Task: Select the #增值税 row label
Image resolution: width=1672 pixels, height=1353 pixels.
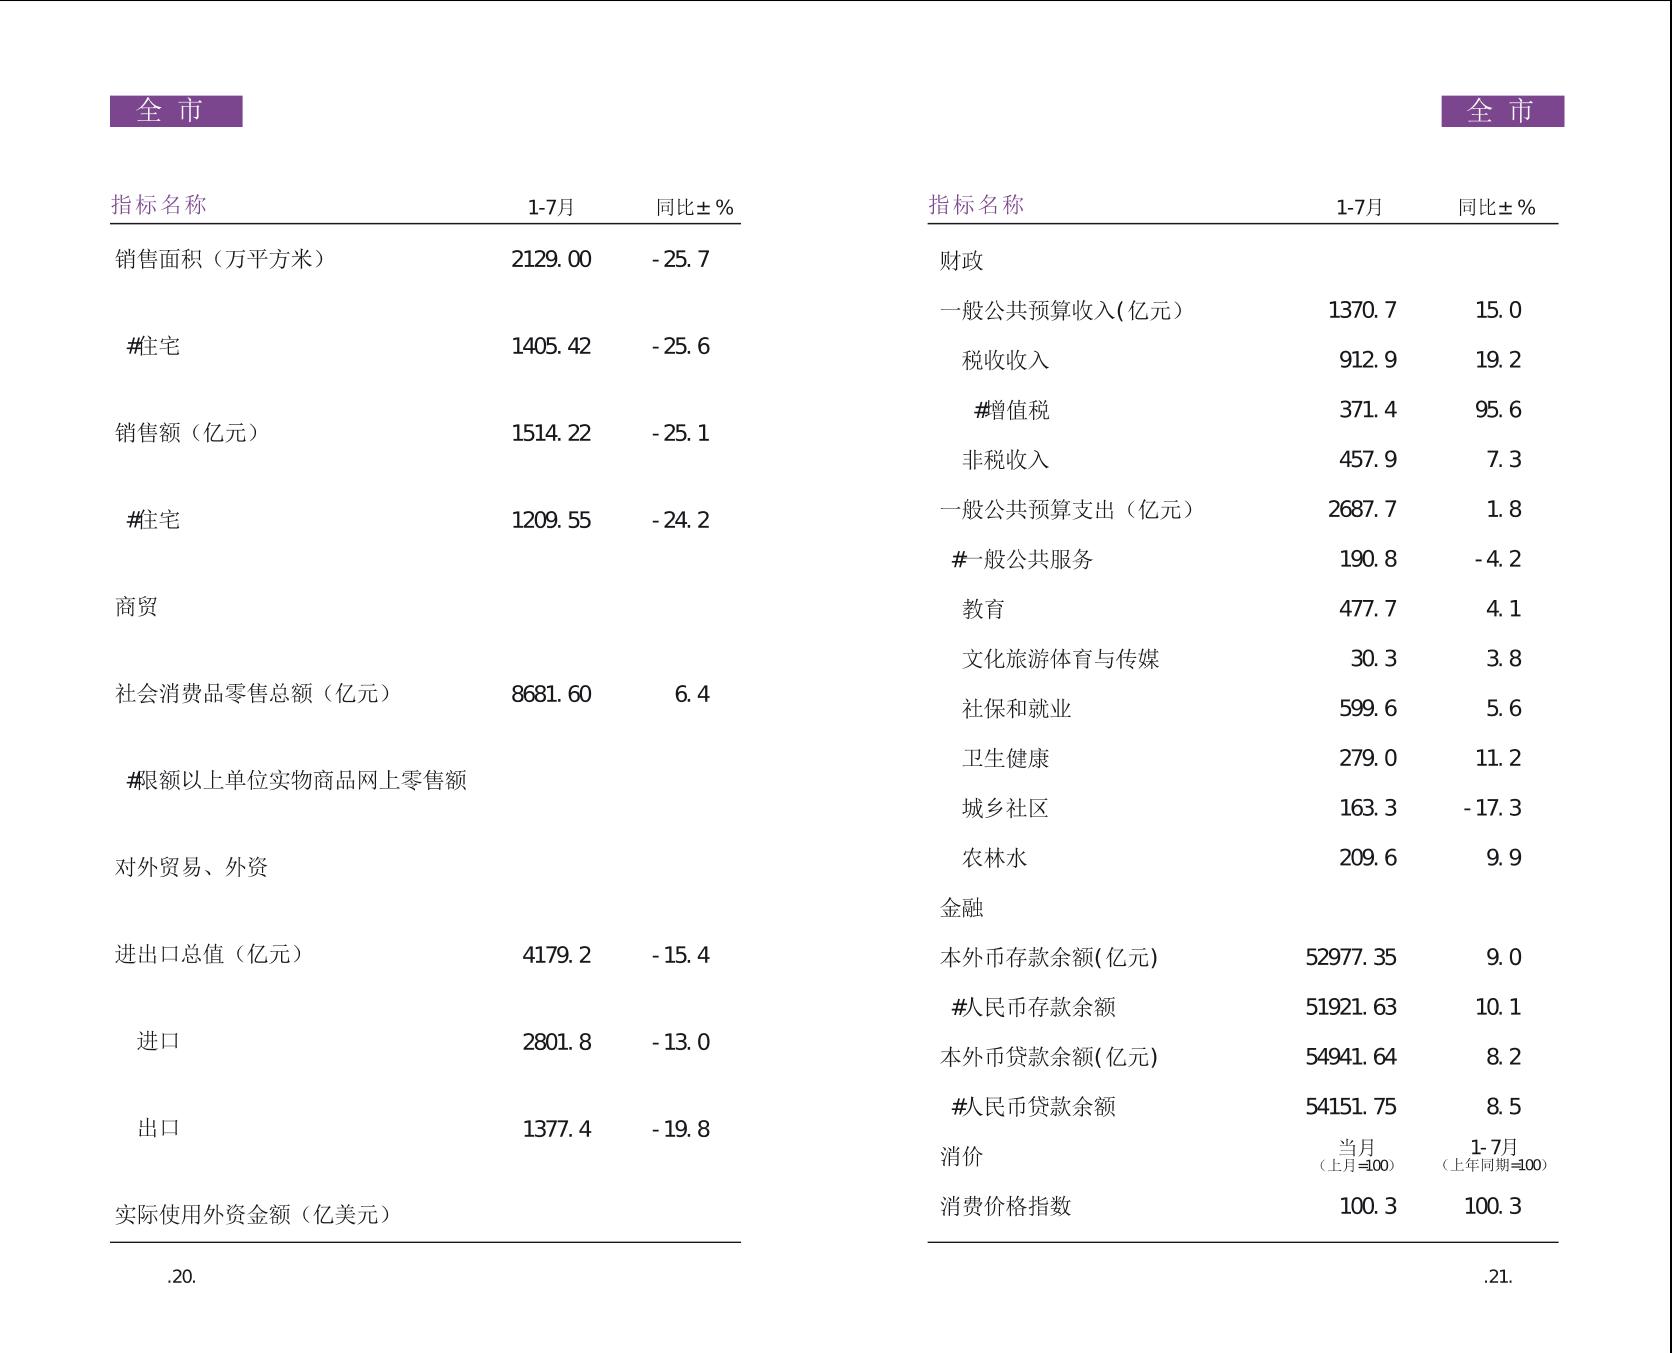Action: coord(1012,411)
